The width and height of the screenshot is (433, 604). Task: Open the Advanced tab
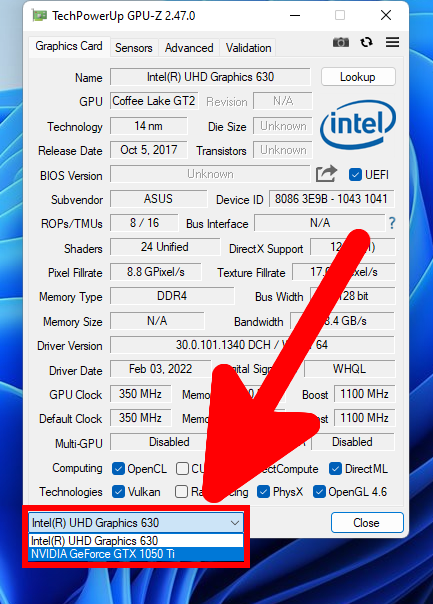pos(189,48)
